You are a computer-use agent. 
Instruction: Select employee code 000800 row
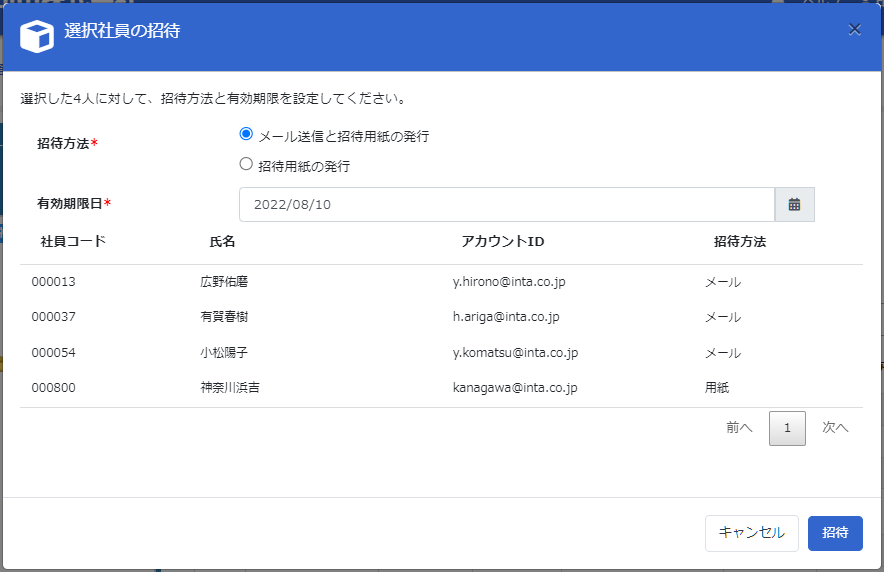tap(54, 388)
